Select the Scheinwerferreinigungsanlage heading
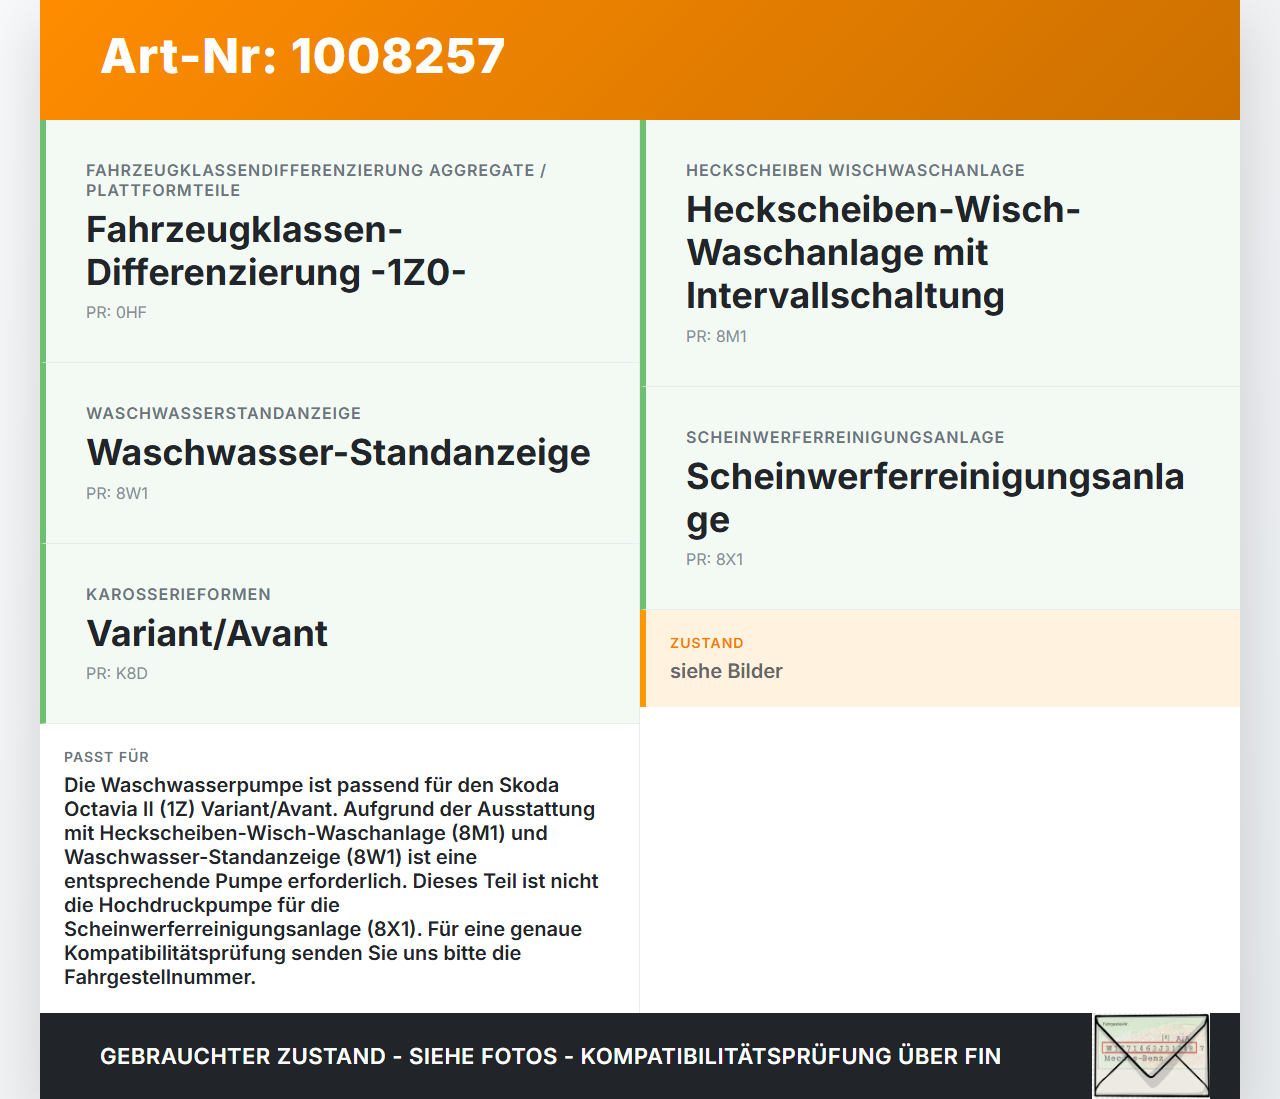1280x1099 pixels. (935, 497)
